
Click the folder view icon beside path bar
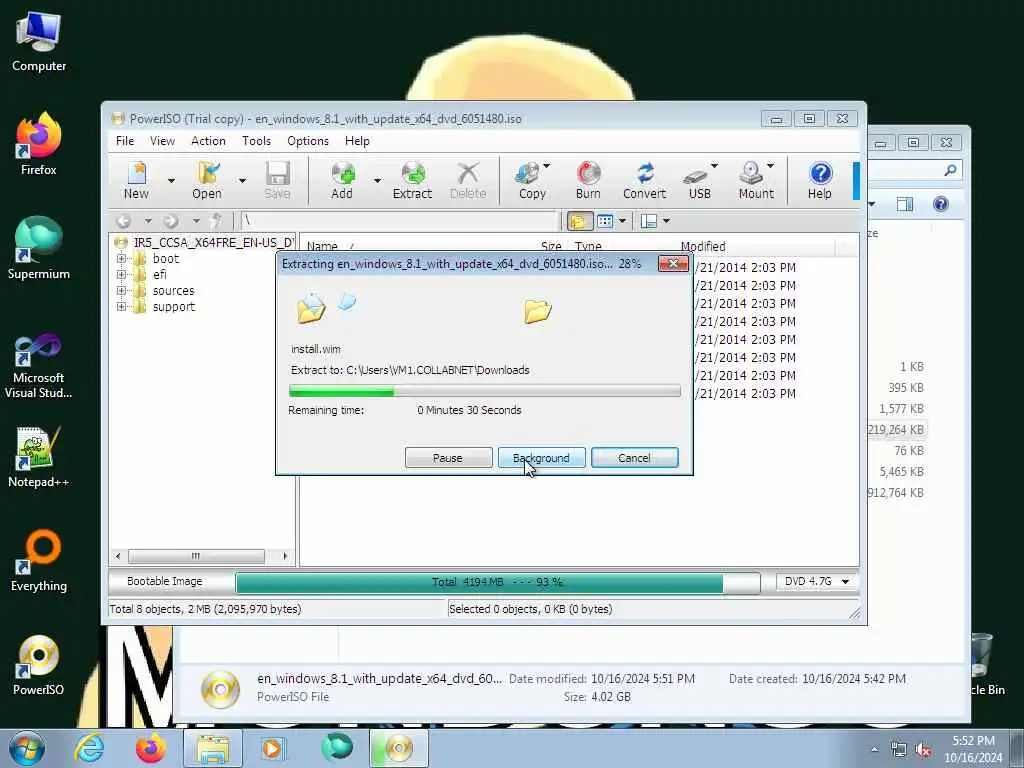click(x=578, y=221)
